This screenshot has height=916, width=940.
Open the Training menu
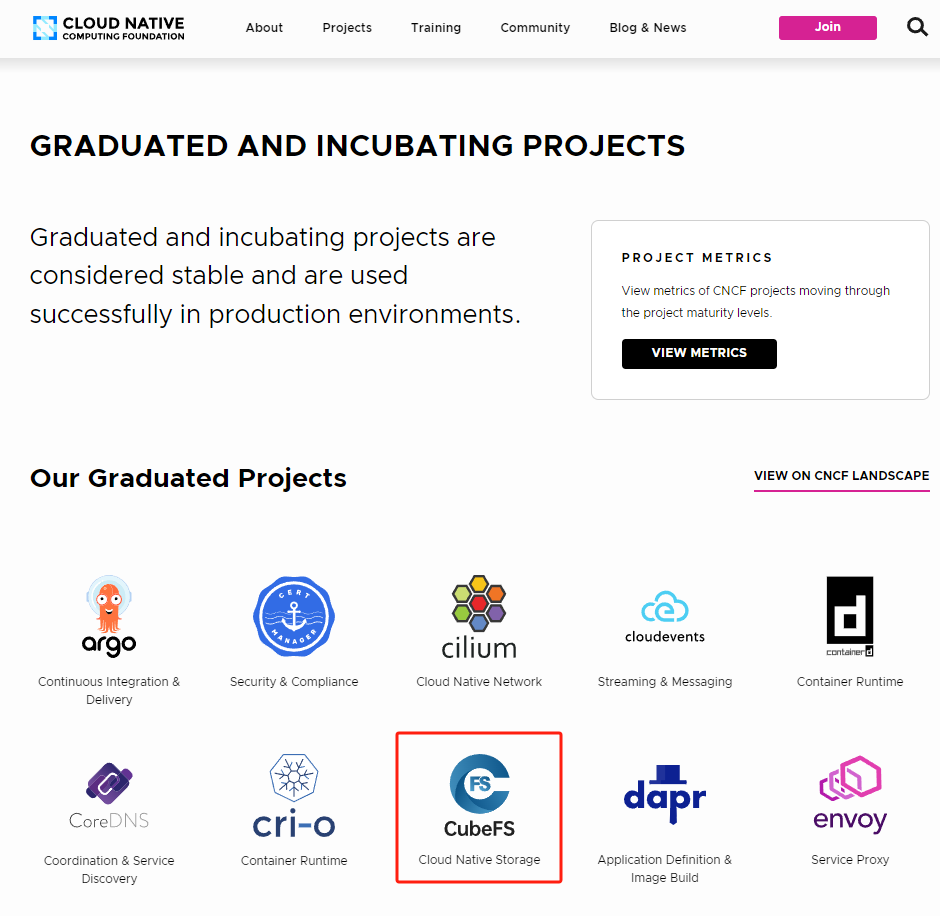pos(436,28)
